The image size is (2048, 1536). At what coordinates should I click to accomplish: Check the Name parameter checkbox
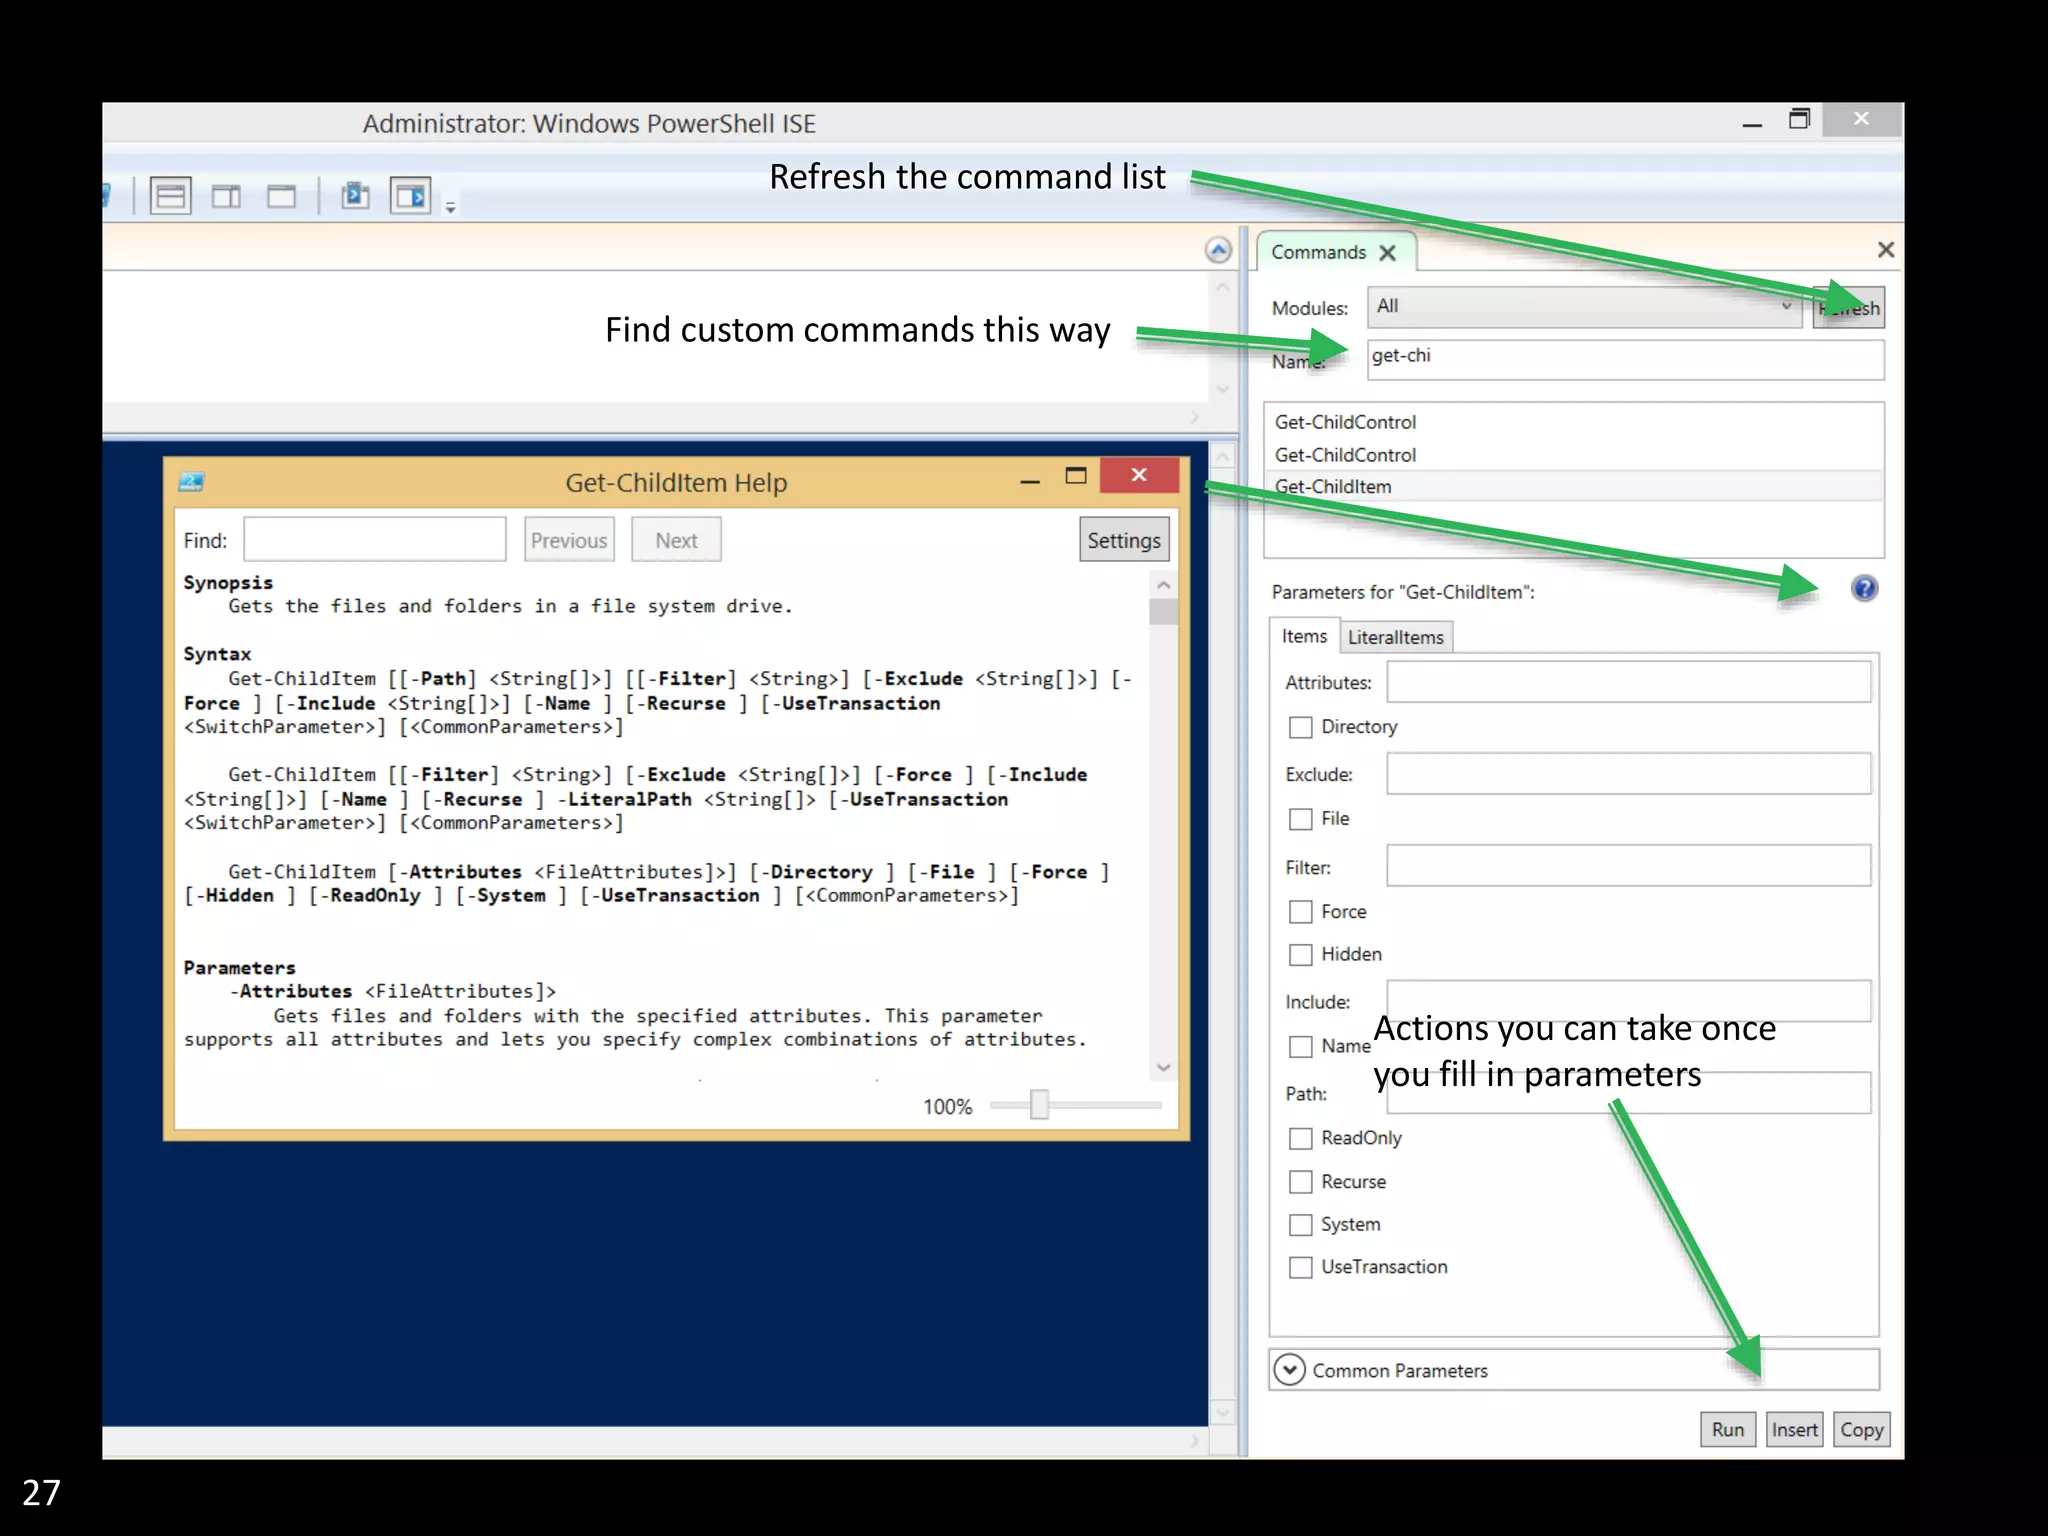(1300, 1047)
